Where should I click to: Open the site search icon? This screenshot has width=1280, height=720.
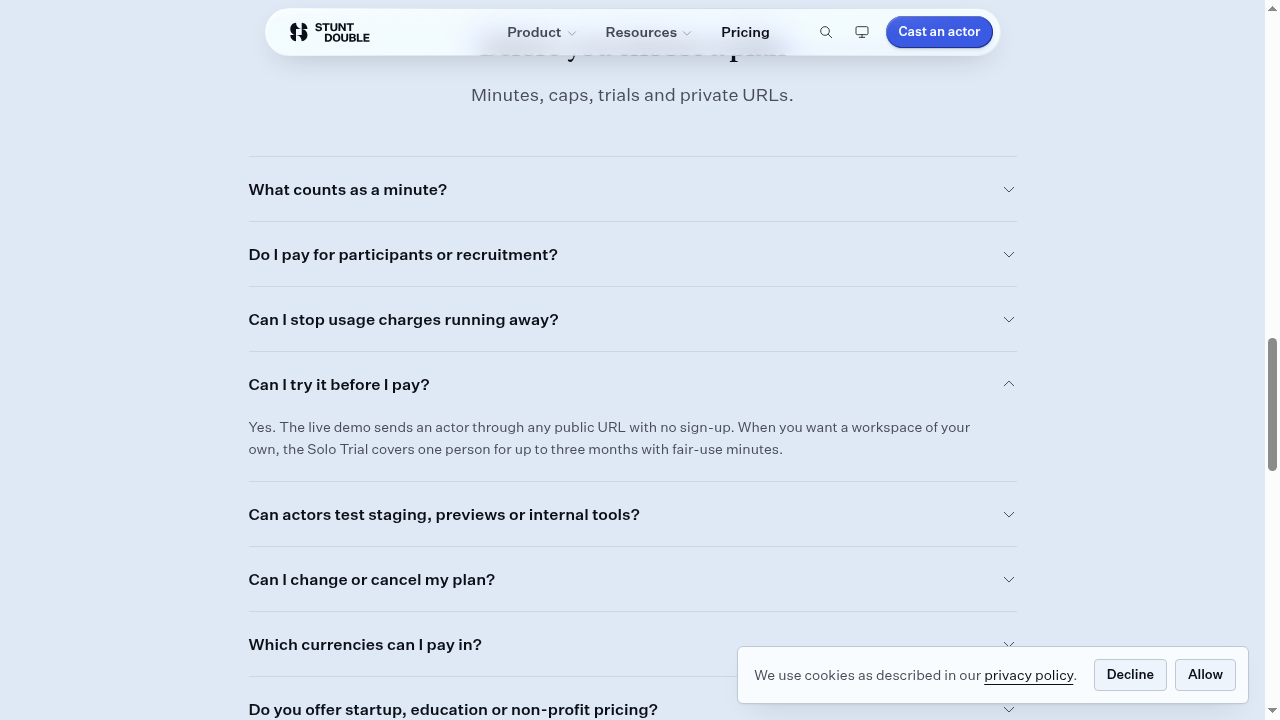tap(826, 32)
